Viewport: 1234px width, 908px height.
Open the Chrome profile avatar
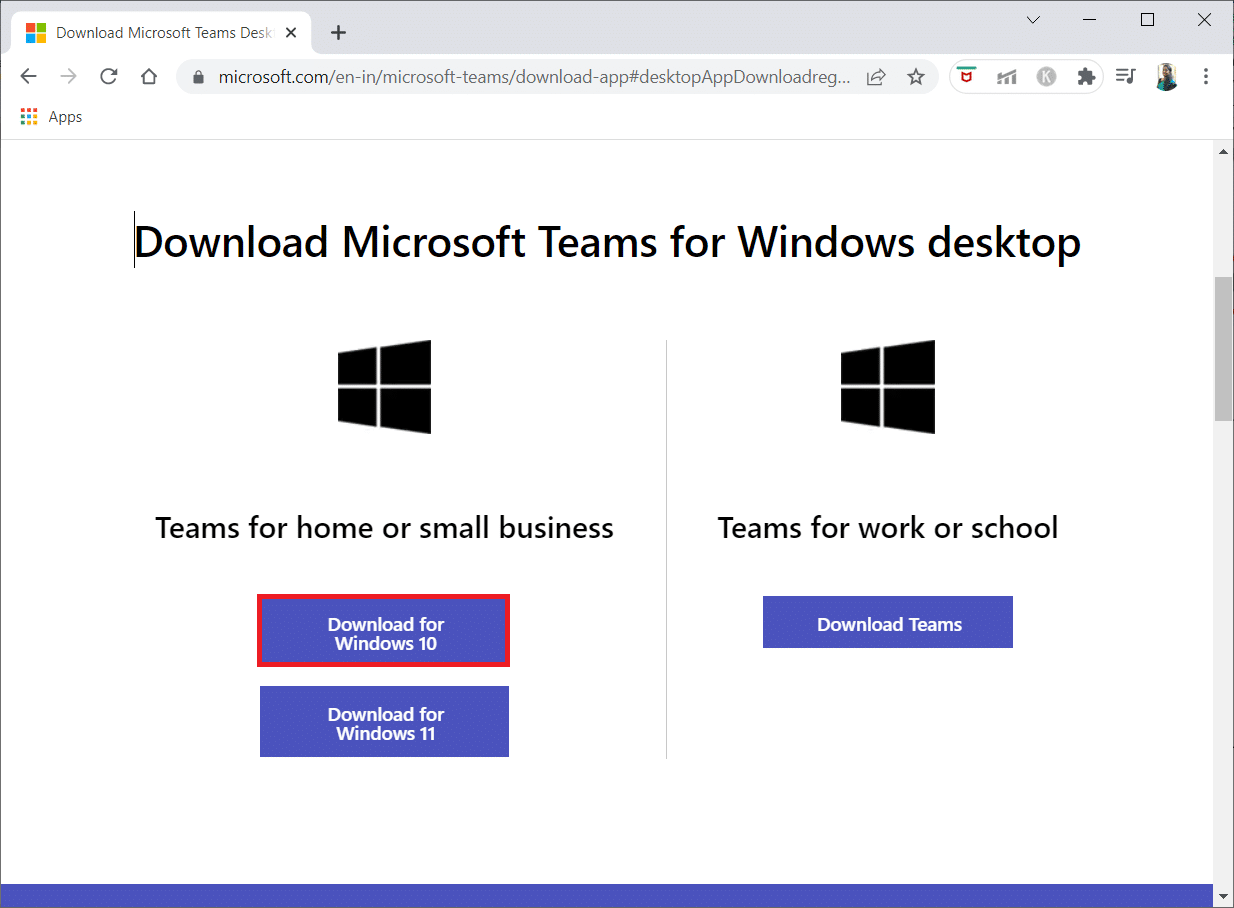[1166, 77]
